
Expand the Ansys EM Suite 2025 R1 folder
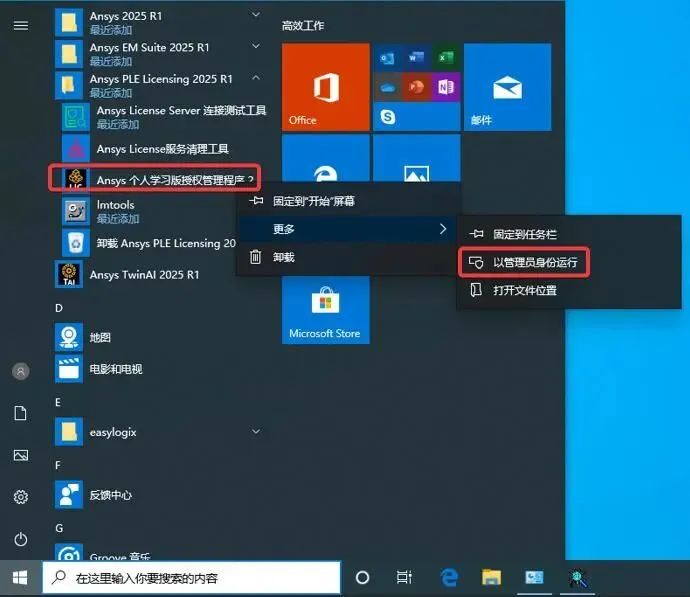pos(256,47)
